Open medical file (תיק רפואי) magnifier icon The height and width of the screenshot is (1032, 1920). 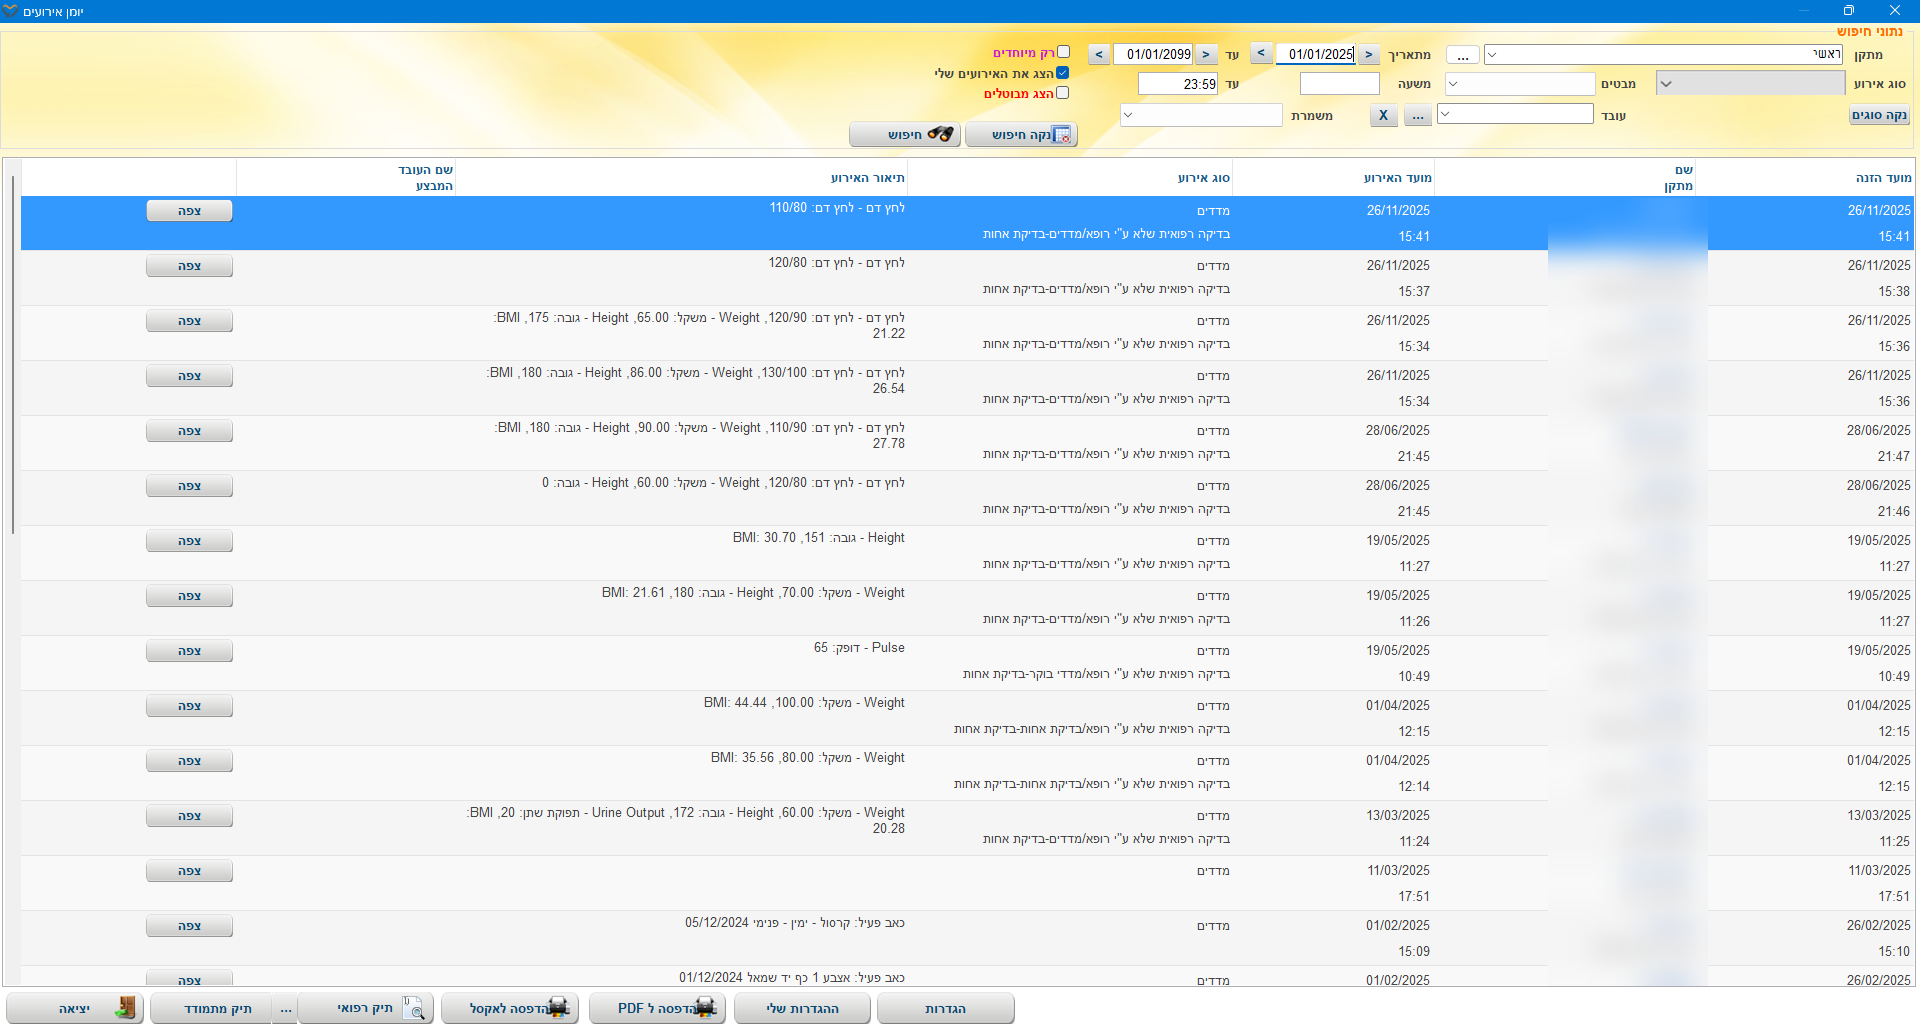[413, 1008]
